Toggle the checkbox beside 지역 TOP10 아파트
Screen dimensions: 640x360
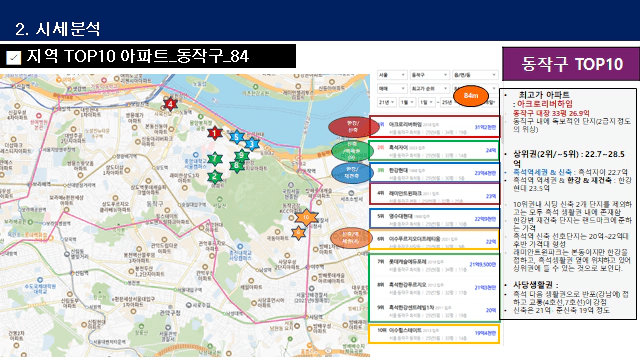(x=13, y=58)
